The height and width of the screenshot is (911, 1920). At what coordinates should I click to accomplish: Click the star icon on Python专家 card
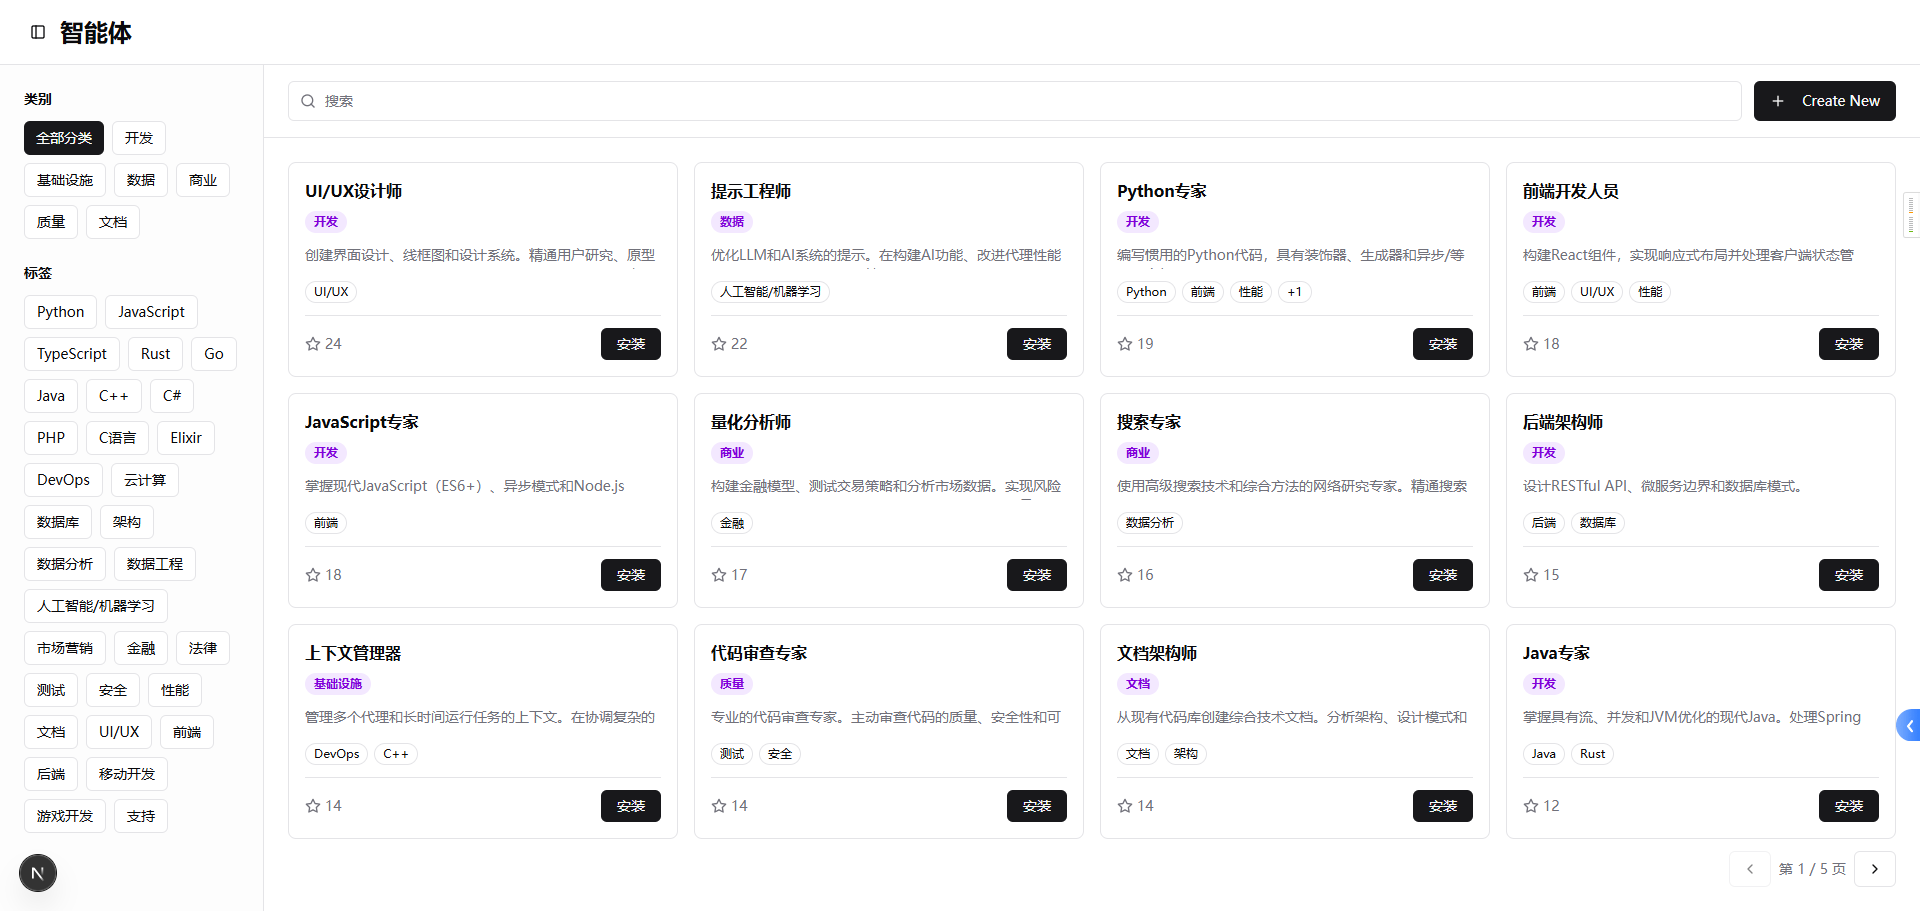pos(1125,344)
